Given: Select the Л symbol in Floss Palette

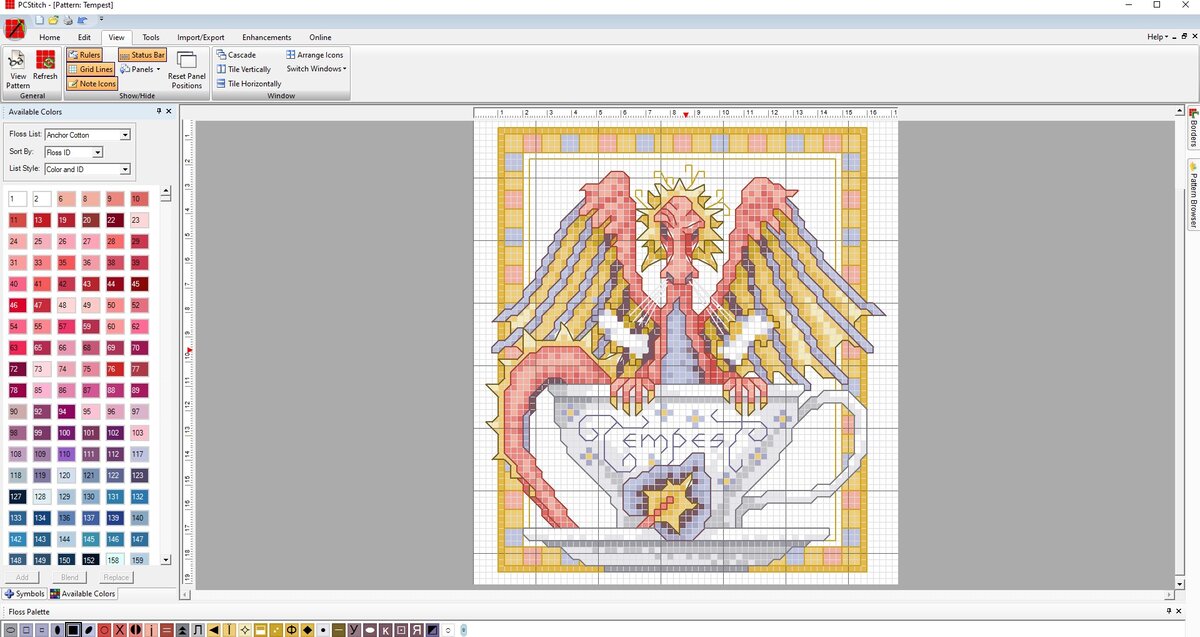Looking at the screenshot, I should click(198, 630).
